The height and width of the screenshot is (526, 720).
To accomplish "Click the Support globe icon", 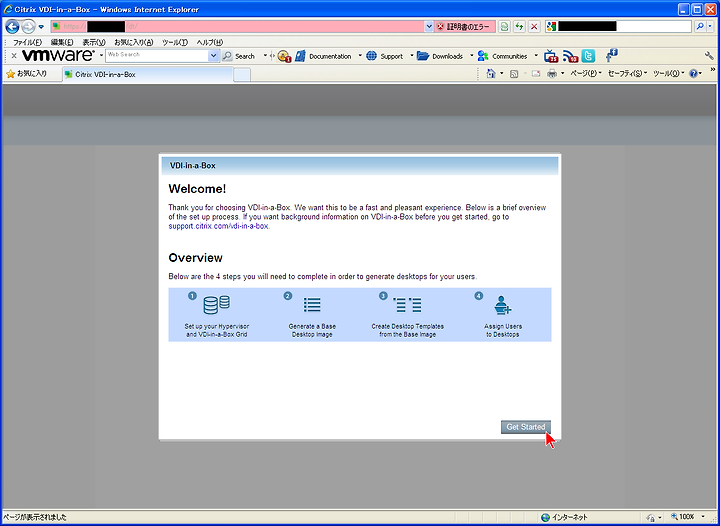I will tap(371, 56).
